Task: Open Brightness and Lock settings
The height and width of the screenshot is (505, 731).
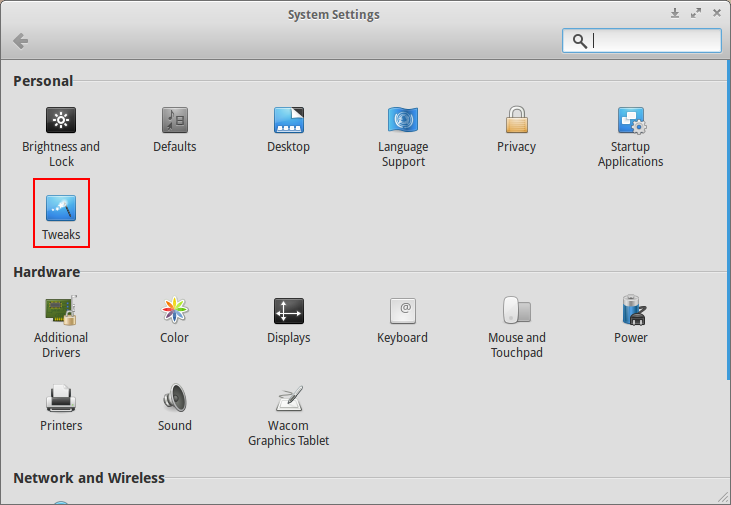Action: tap(61, 137)
